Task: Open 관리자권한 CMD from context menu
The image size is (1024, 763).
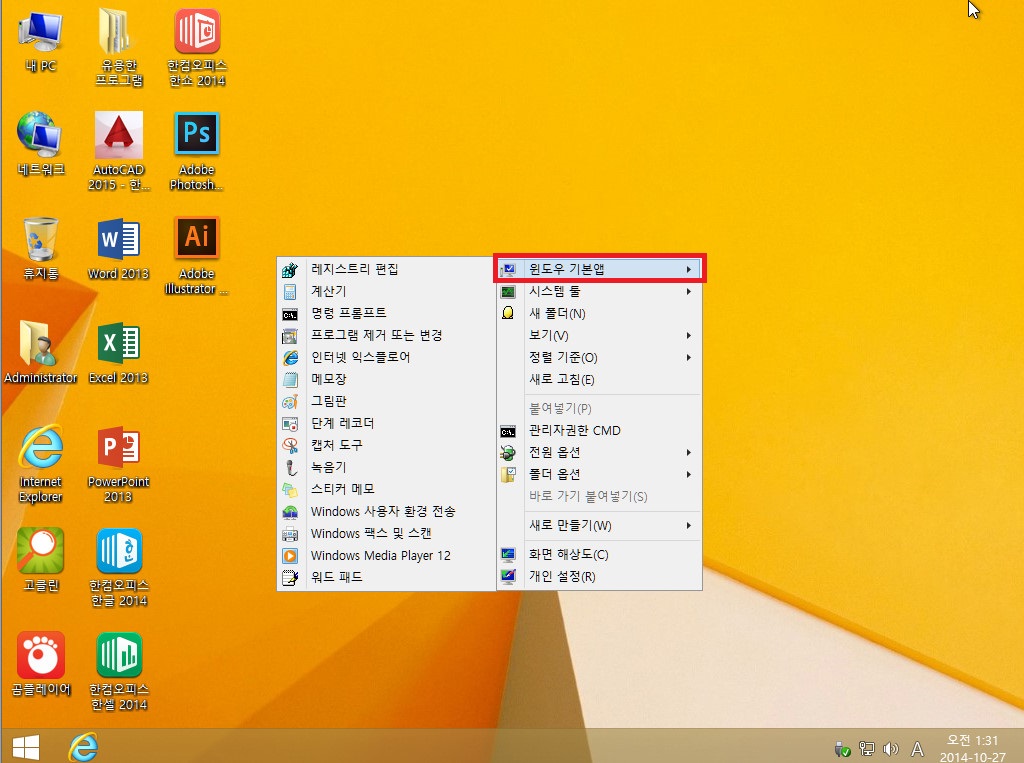Action: click(600, 430)
